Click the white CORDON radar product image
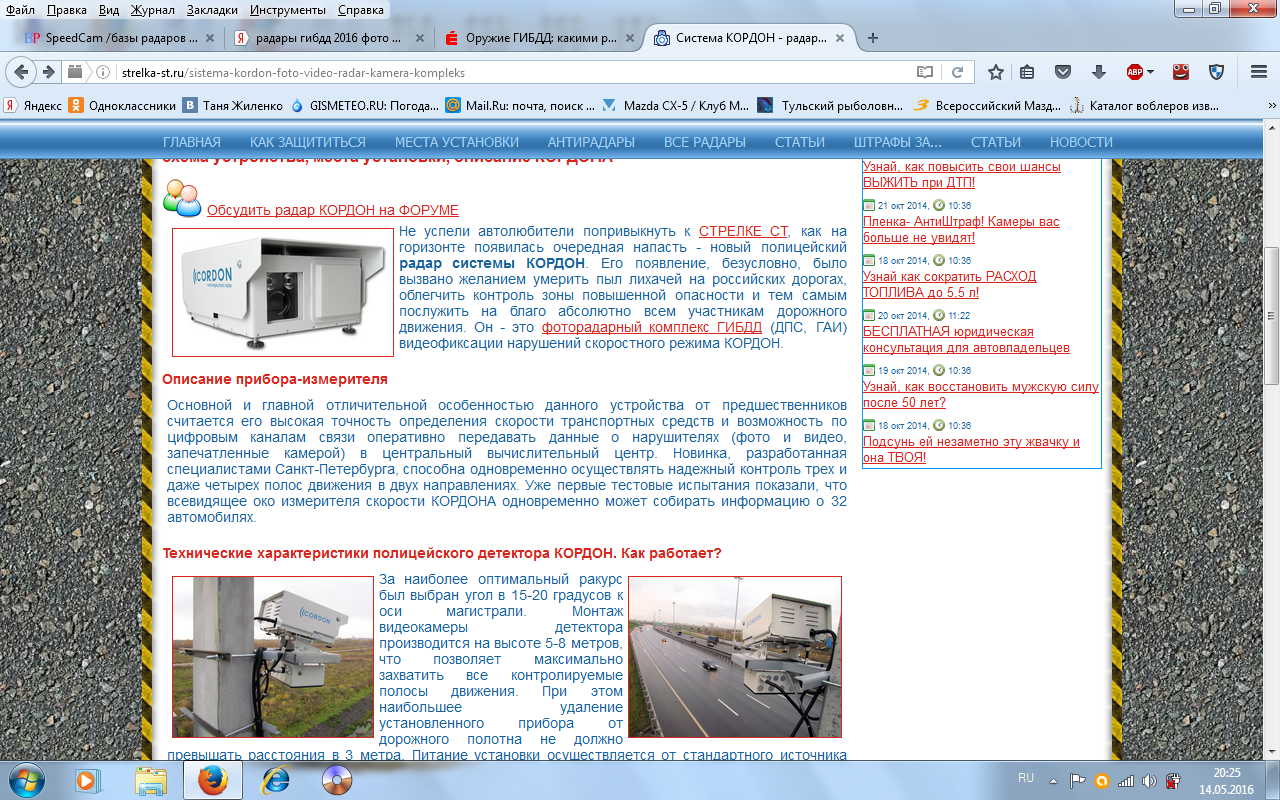Image resolution: width=1280 pixels, height=800 pixels. pyautogui.click(x=283, y=292)
